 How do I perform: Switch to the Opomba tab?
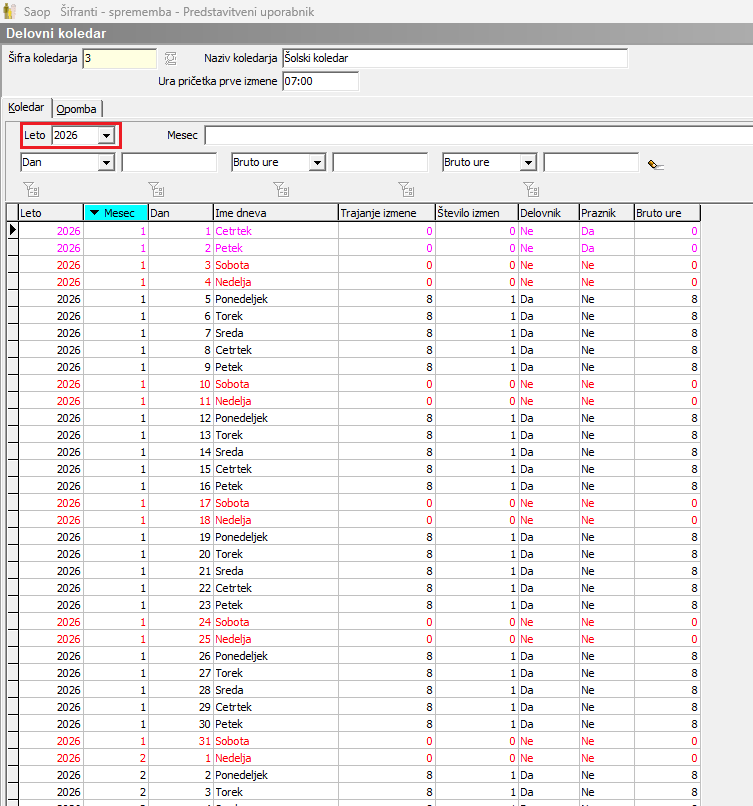click(77, 109)
